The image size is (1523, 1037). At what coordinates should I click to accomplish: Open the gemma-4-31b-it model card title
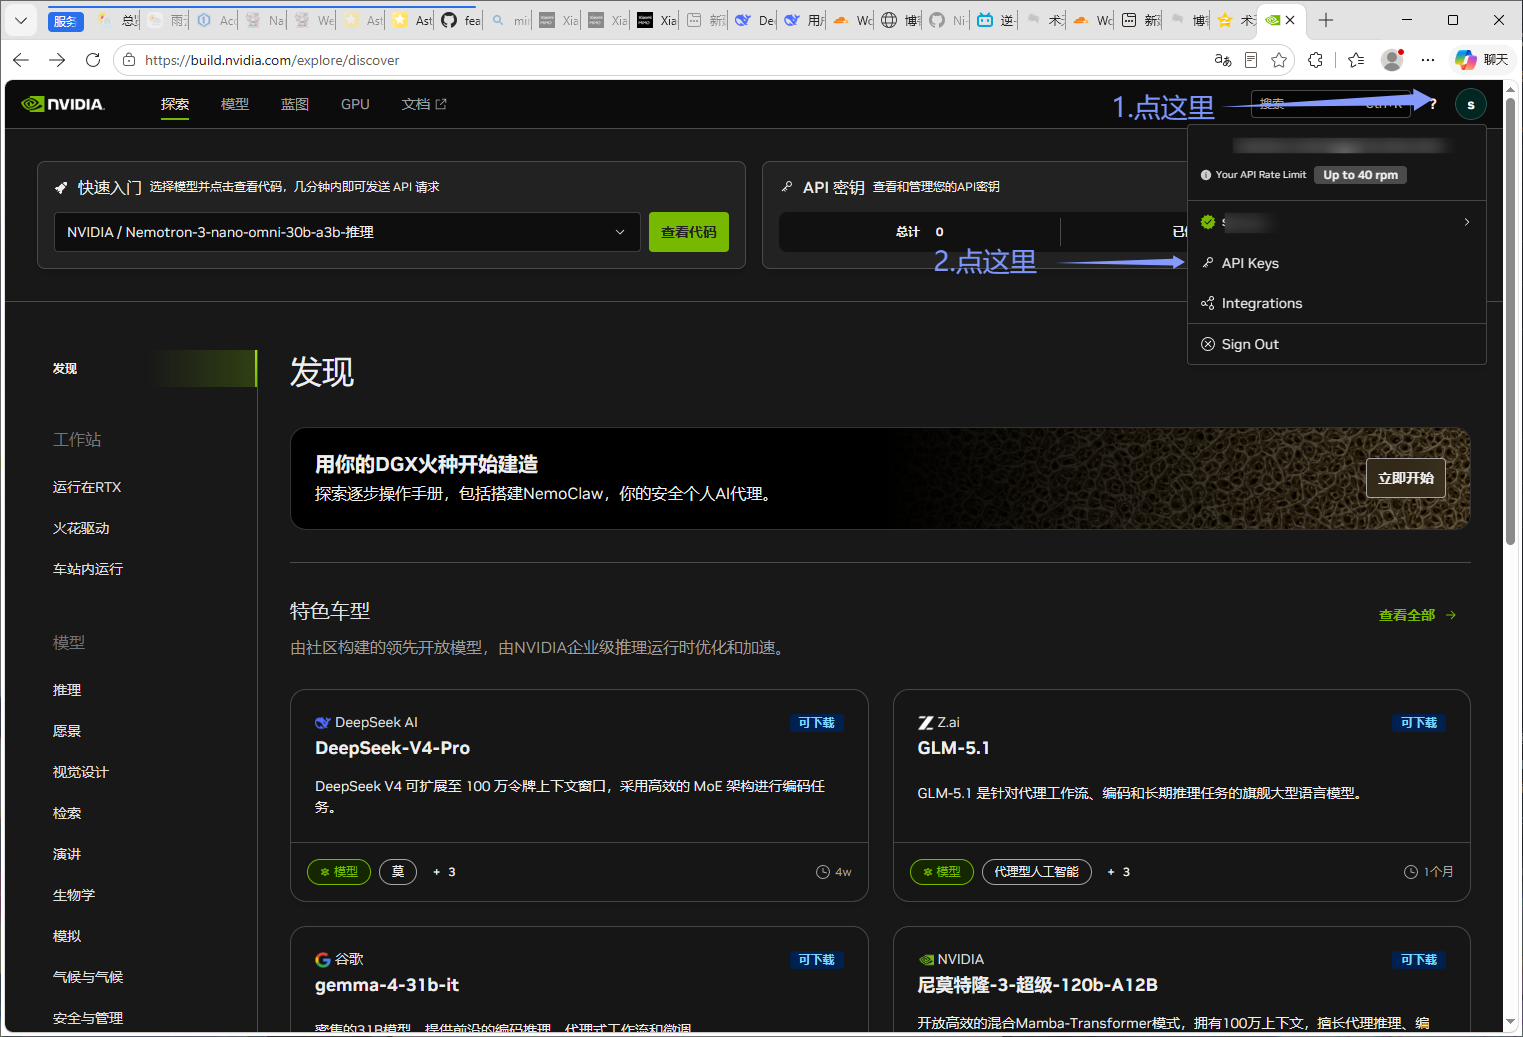tap(387, 985)
